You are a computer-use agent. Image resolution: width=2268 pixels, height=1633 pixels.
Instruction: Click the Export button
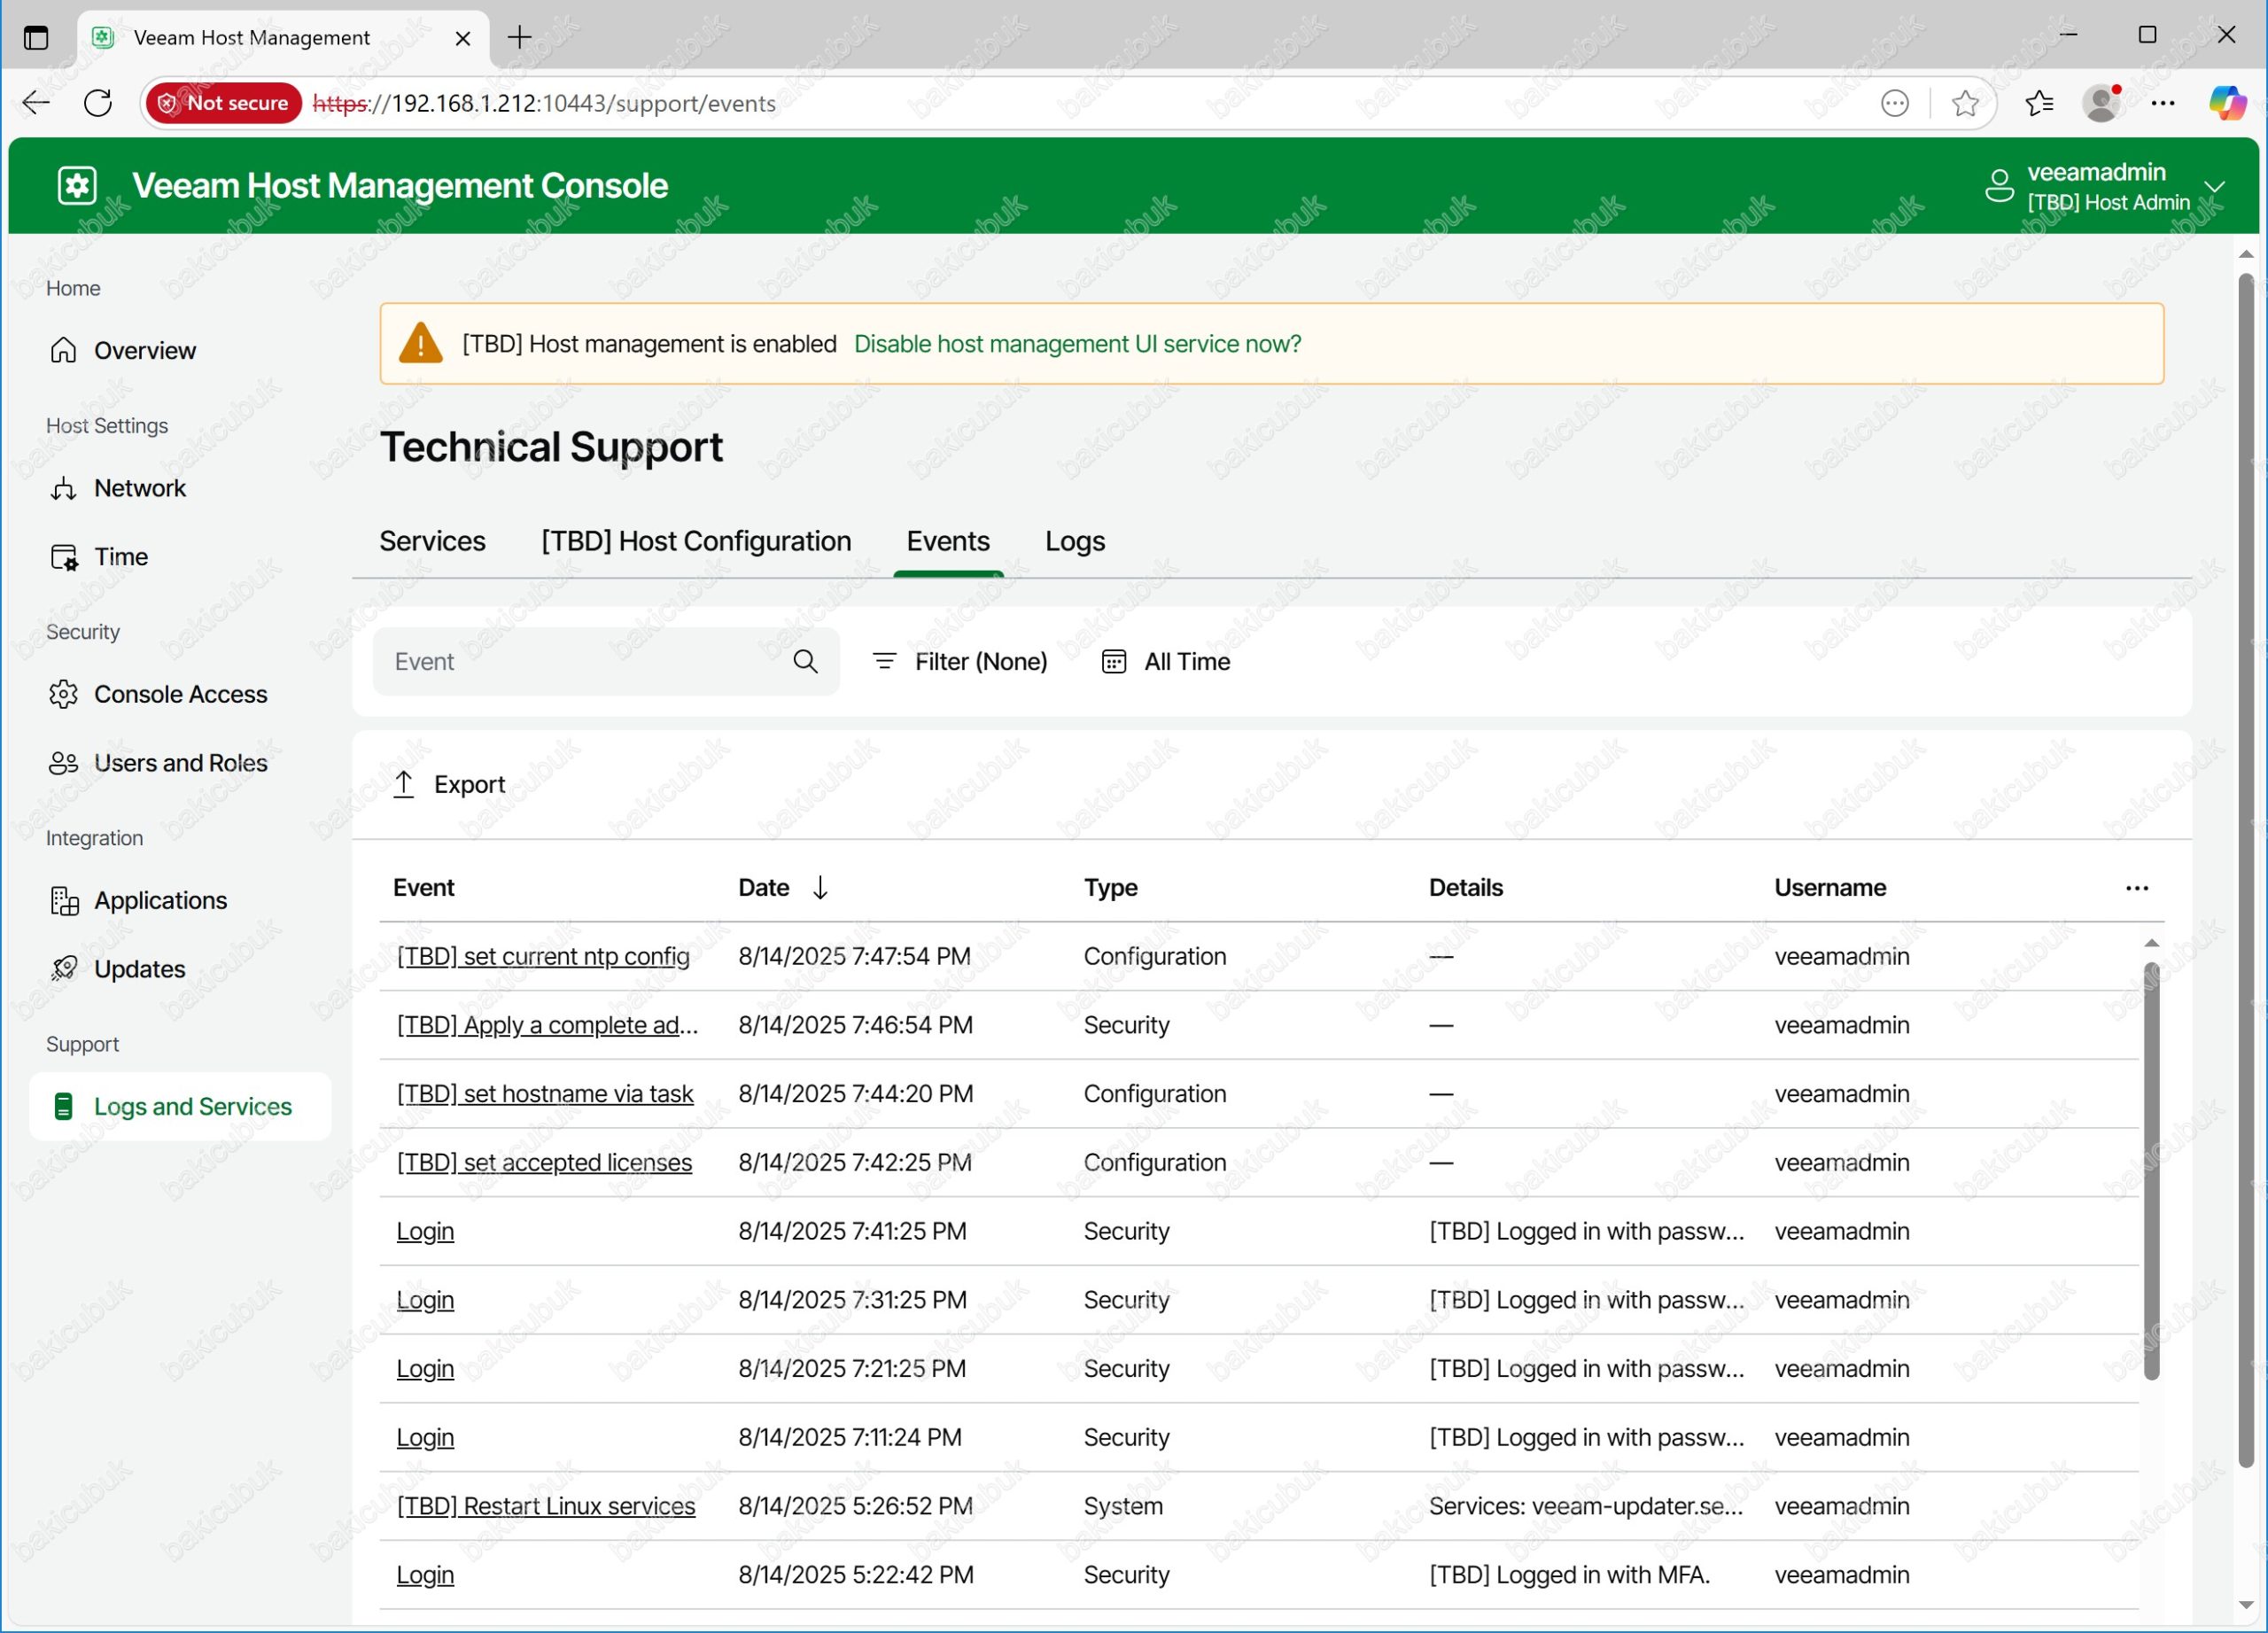point(450,784)
